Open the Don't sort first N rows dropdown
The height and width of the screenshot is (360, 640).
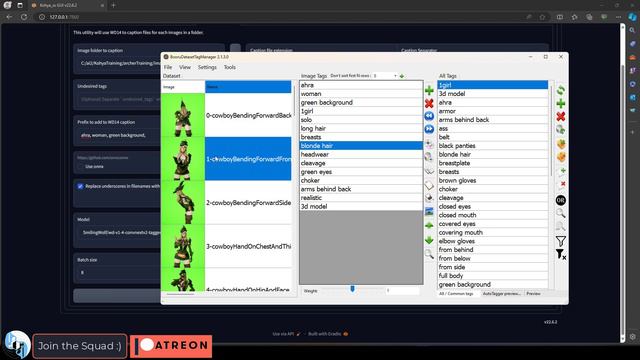coord(384,76)
